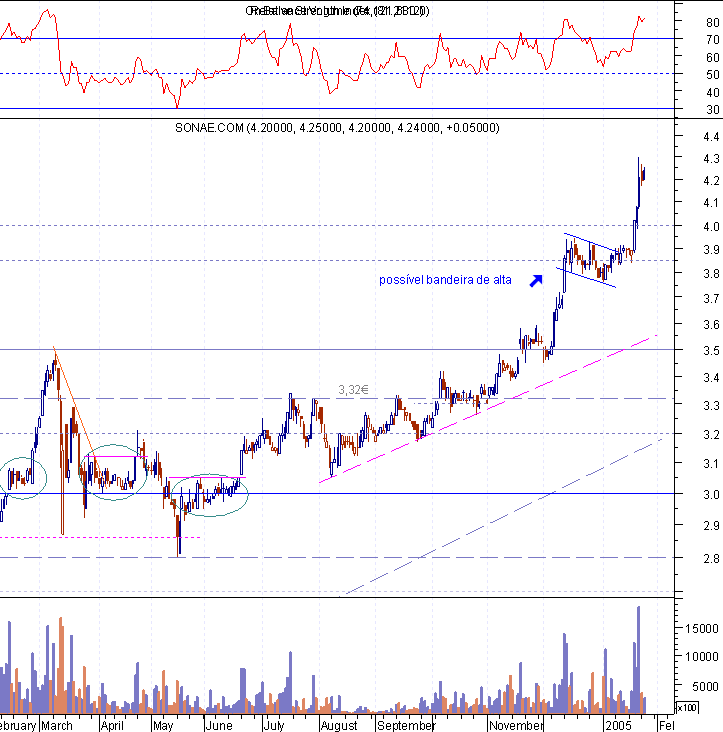This screenshot has width=723, height=732.
Task: Click the May label on time axis
Action: [x=163, y=725]
